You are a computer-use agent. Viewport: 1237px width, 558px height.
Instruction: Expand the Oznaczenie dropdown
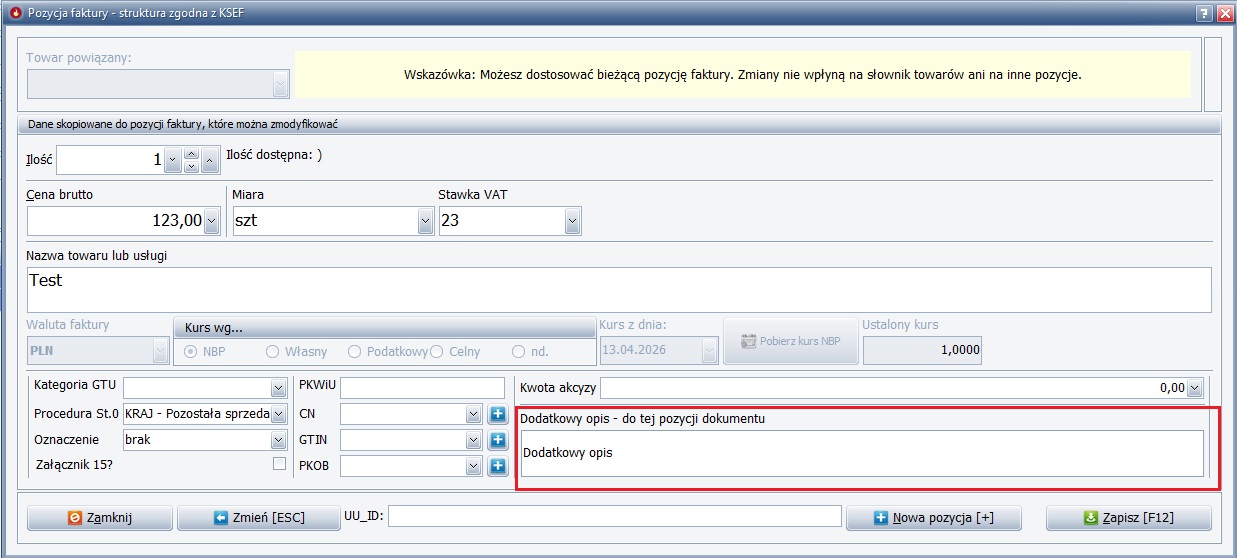[278, 440]
